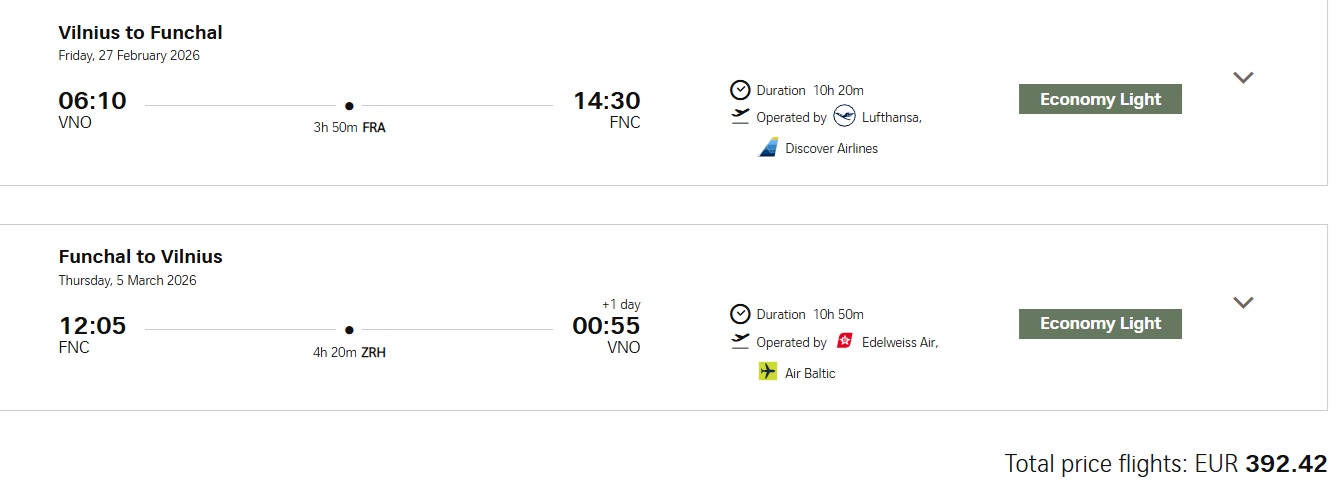This screenshot has height=494, width=1340.
Task: Click the Lufthansa airline logo icon
Action: coord(845,116)
